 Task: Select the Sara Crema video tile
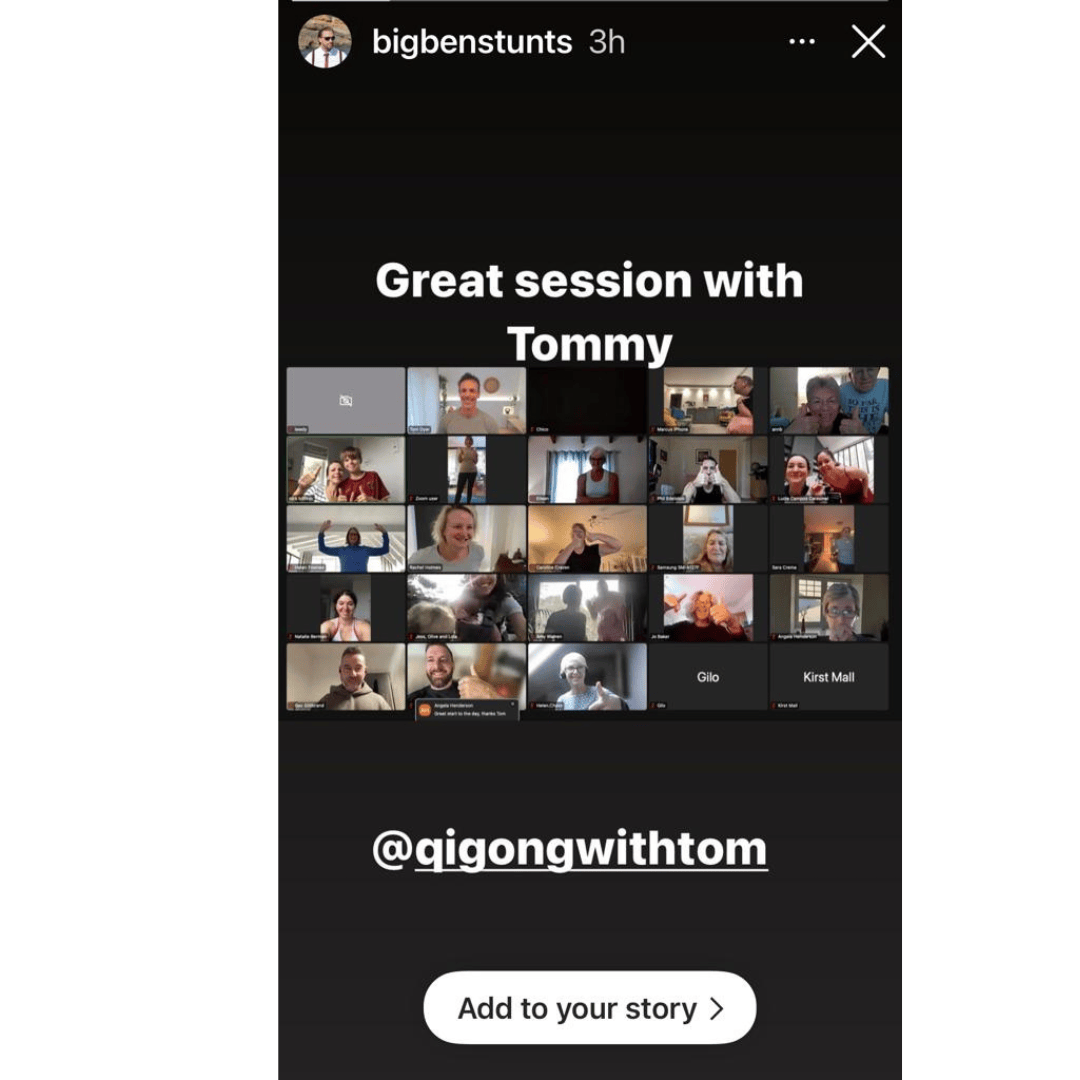tap(829, 539)
